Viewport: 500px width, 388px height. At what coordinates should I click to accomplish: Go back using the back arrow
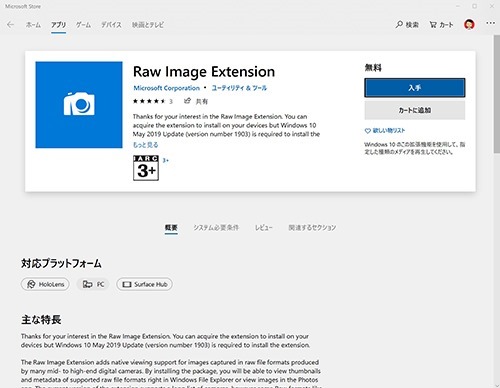point(10,25)
